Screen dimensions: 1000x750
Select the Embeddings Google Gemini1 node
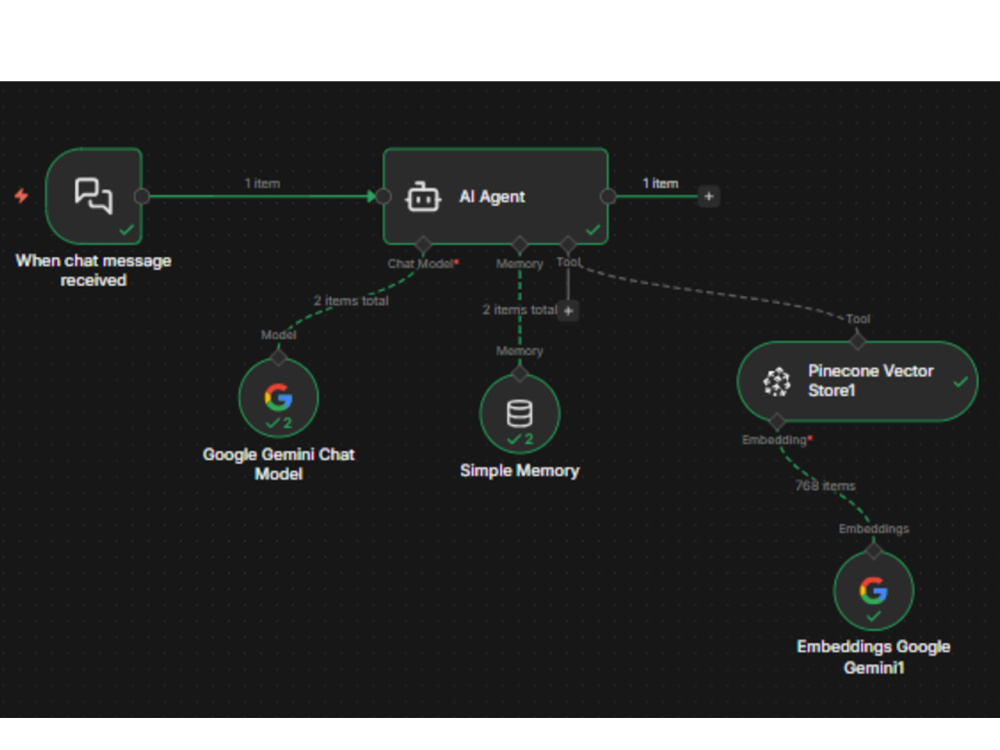tap(874, 591)
